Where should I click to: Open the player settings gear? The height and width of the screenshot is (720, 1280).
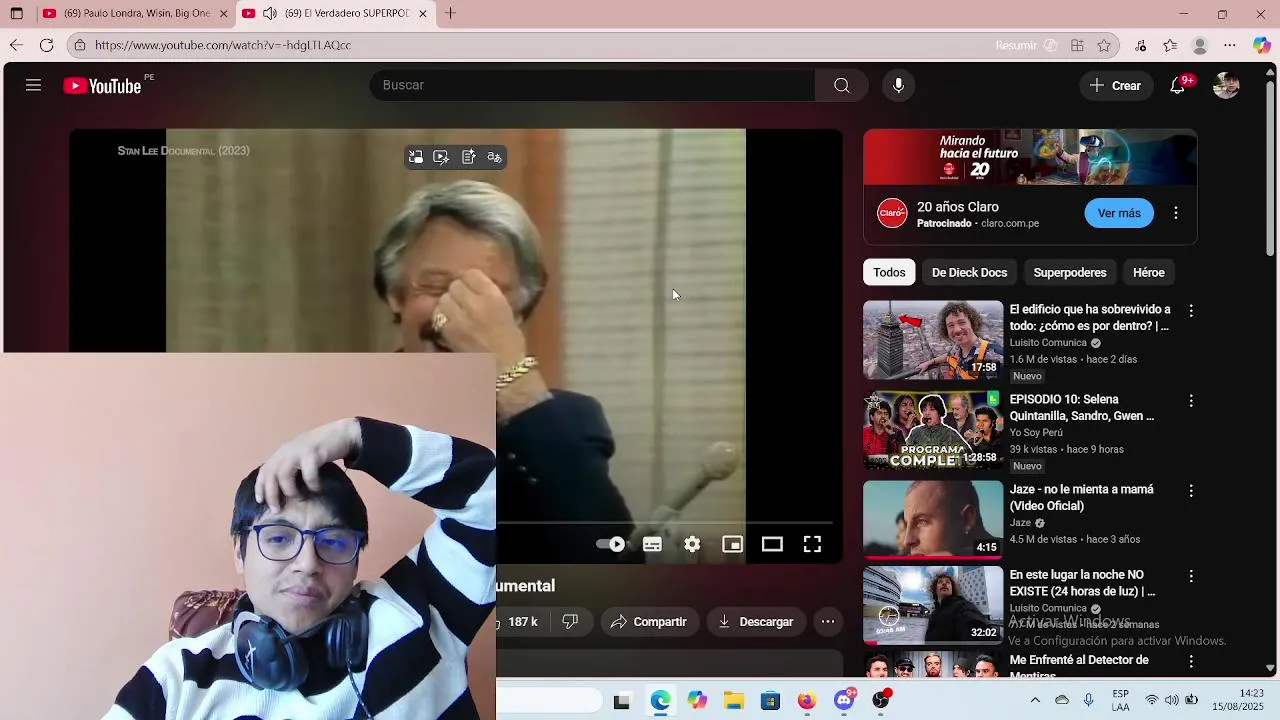[692, 544]
